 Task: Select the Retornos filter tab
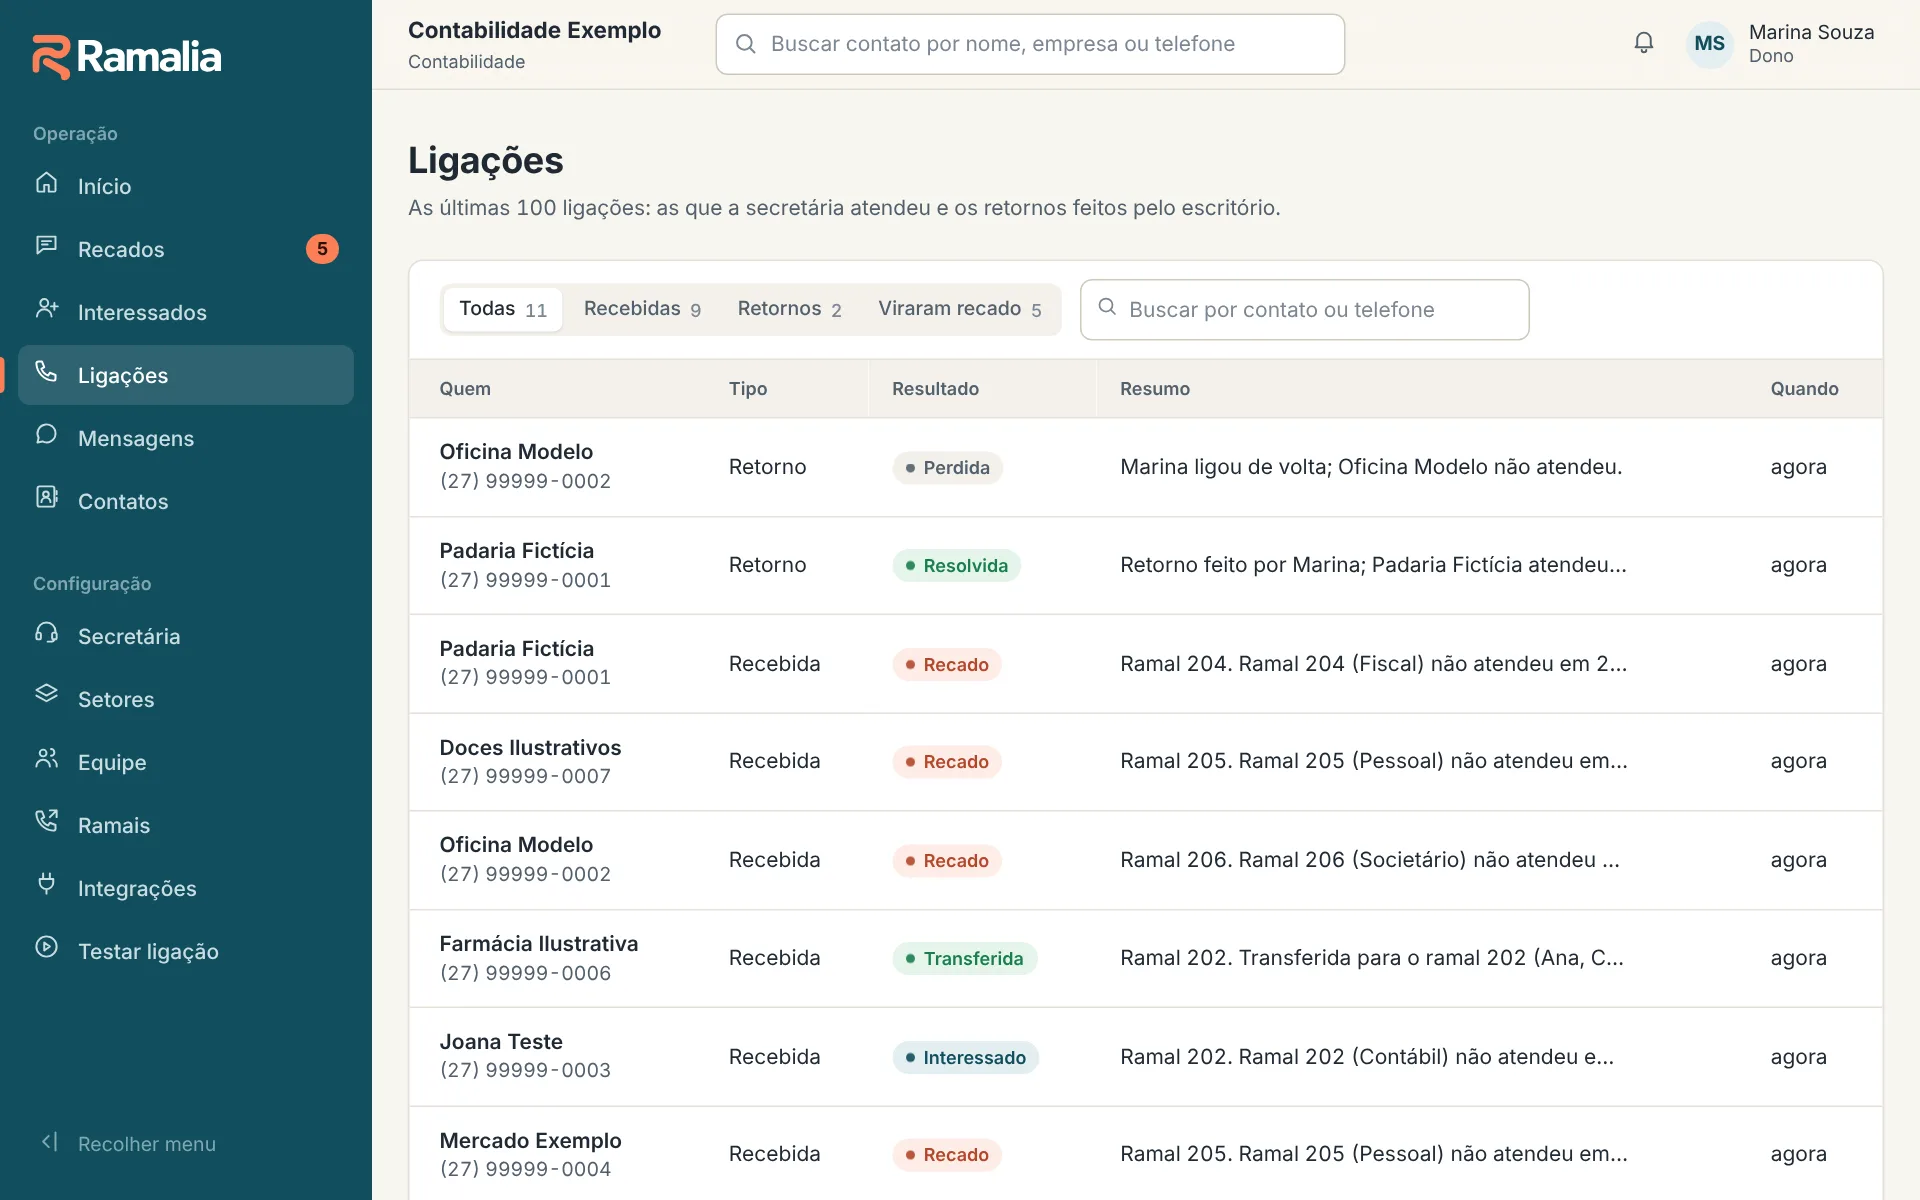pos(789,309)
